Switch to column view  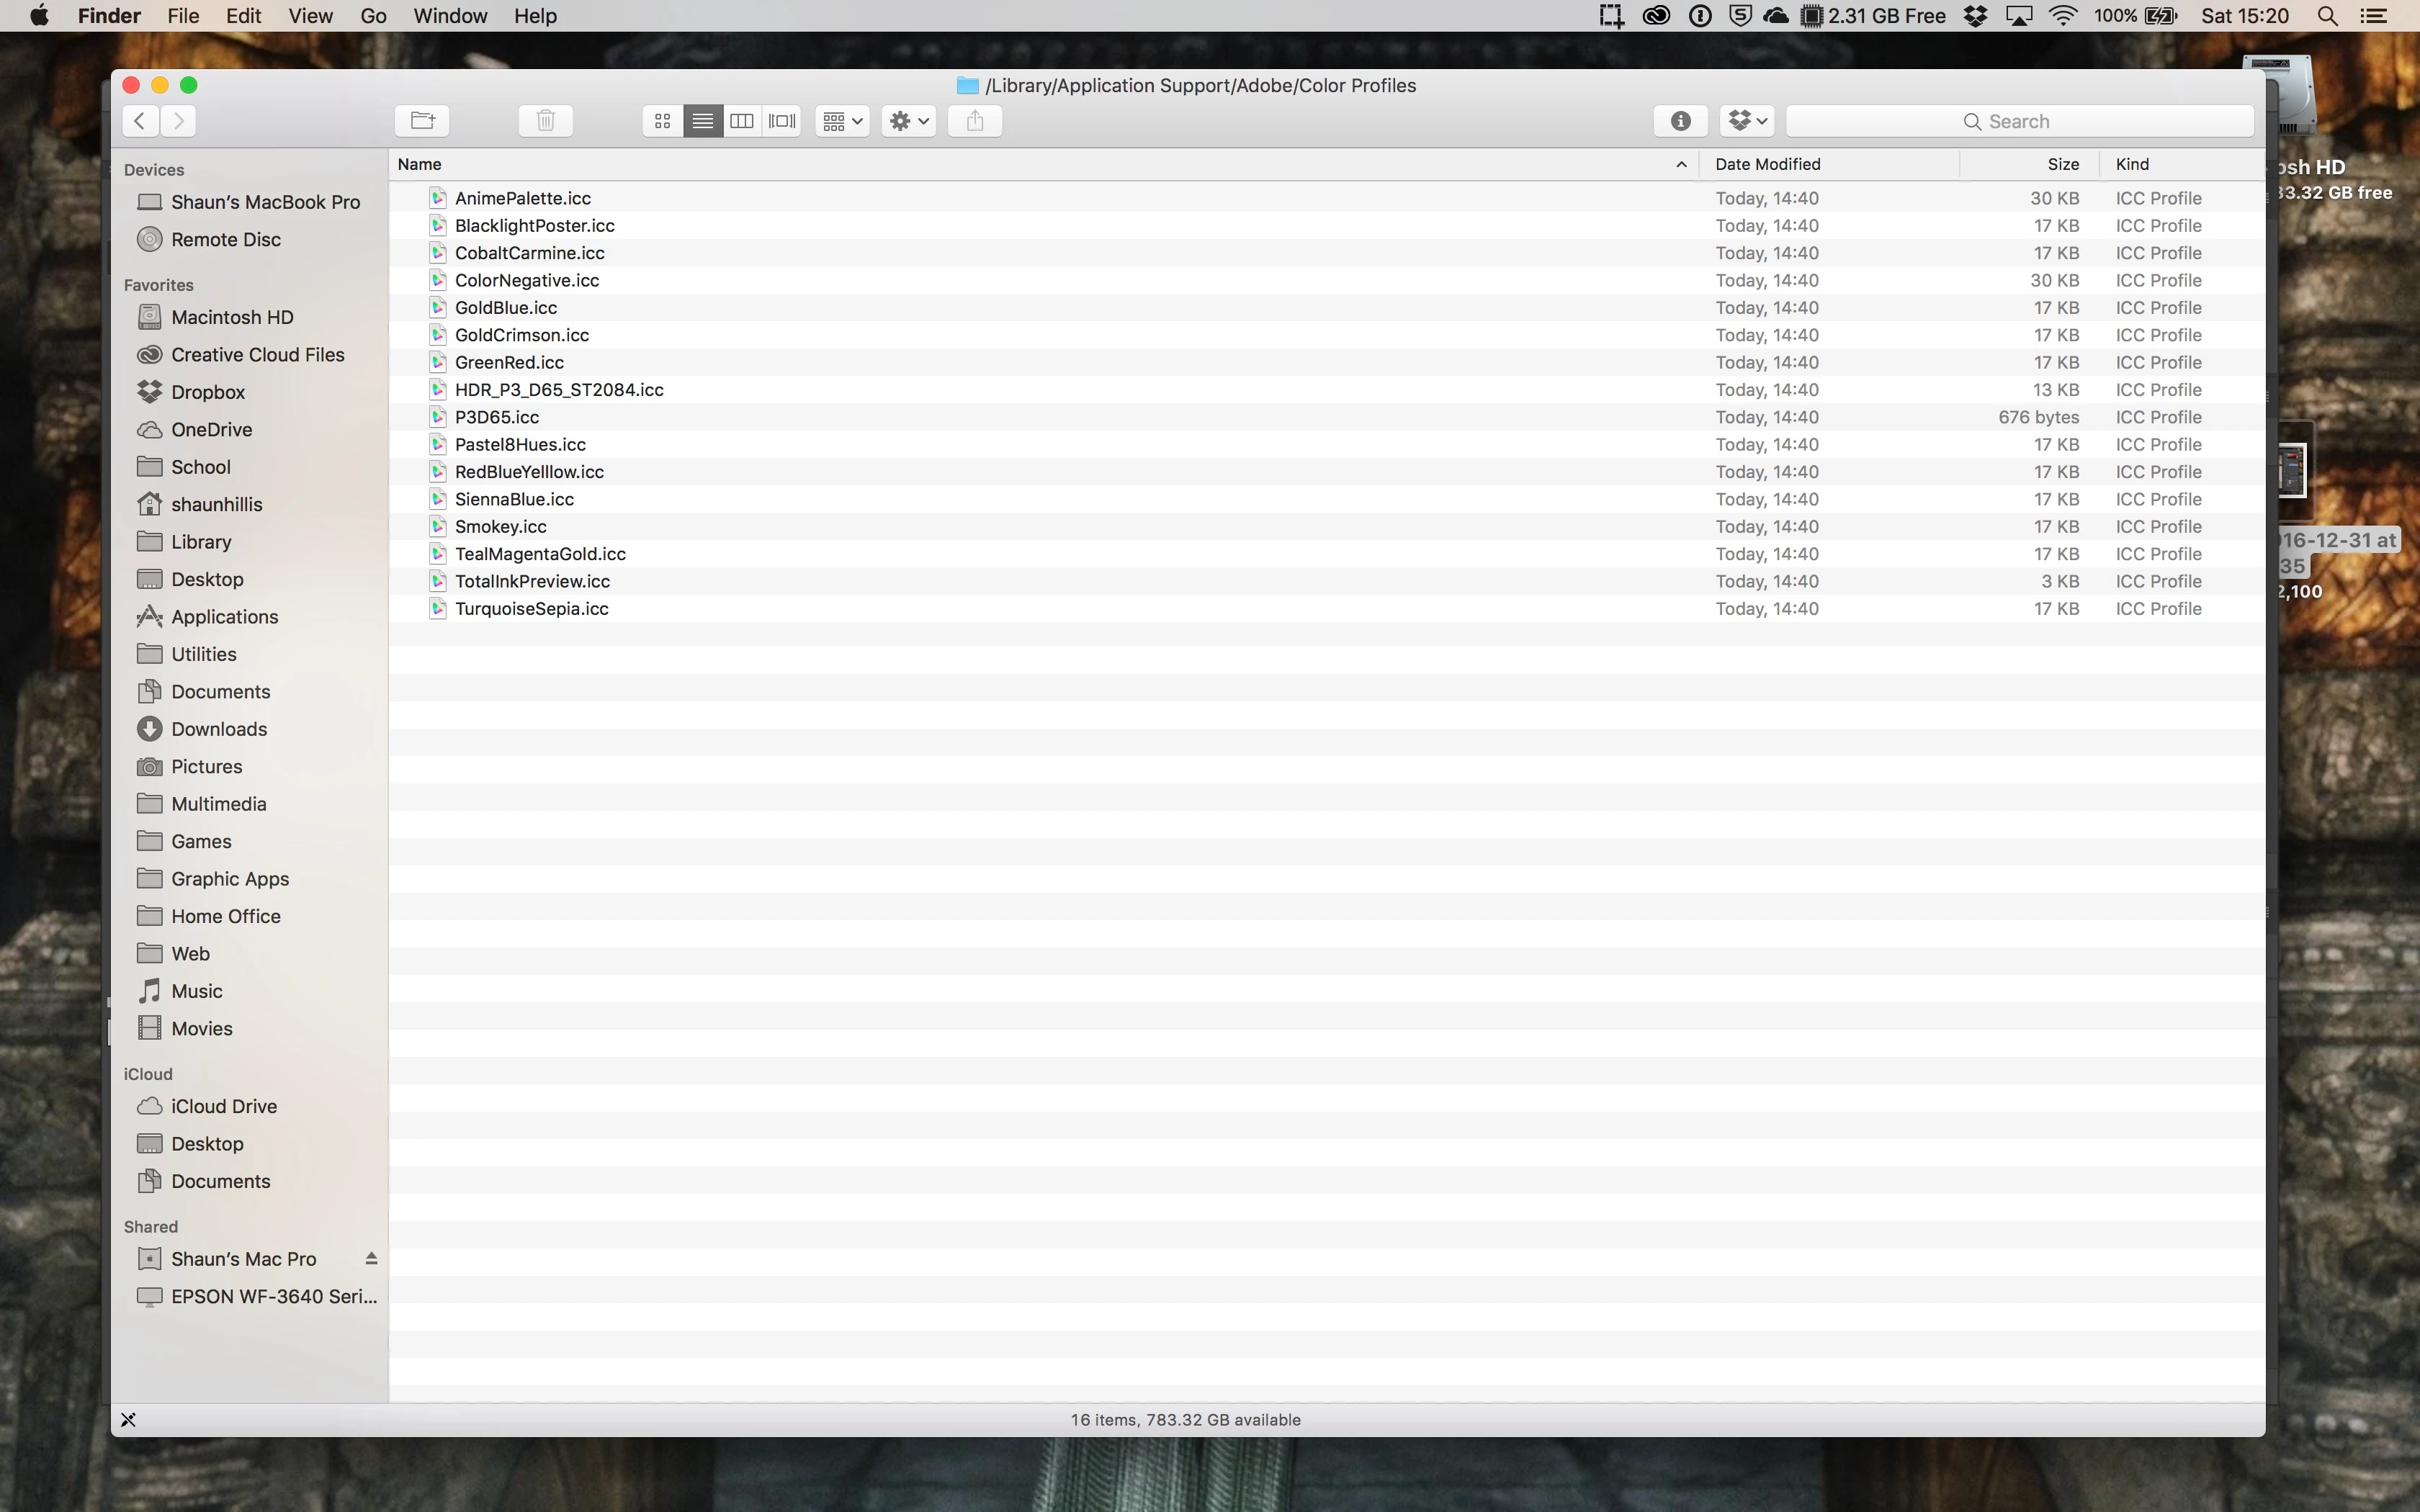coord(742,121)
